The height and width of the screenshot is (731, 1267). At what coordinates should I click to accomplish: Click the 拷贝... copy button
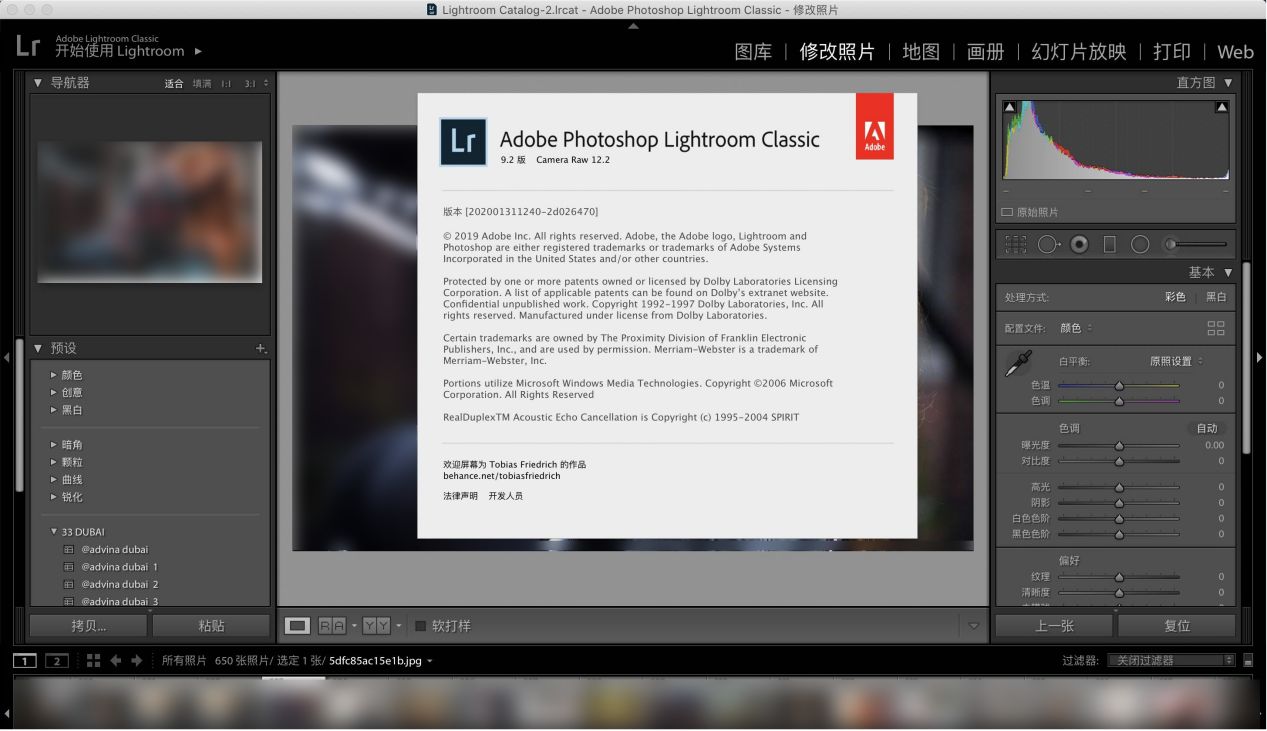click(x=88, y=626)
